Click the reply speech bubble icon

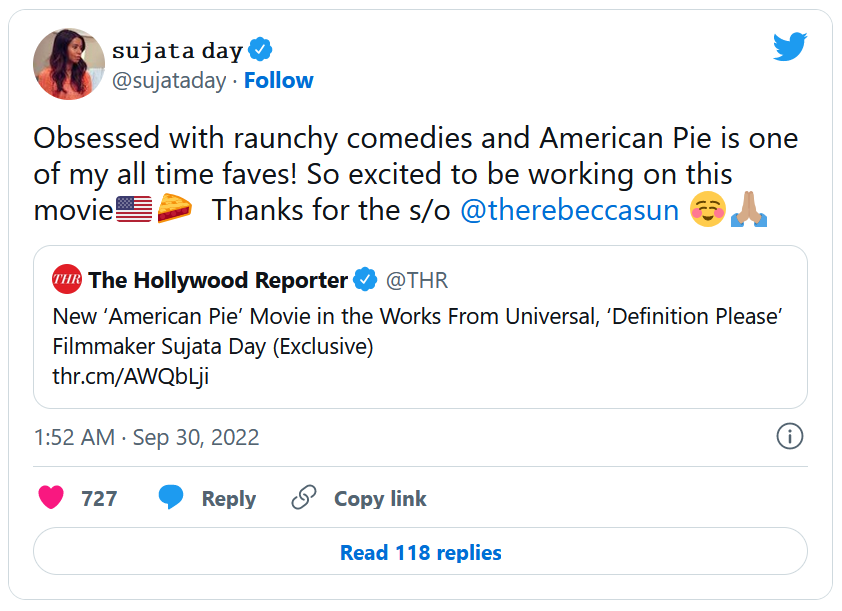coord(171,498)
